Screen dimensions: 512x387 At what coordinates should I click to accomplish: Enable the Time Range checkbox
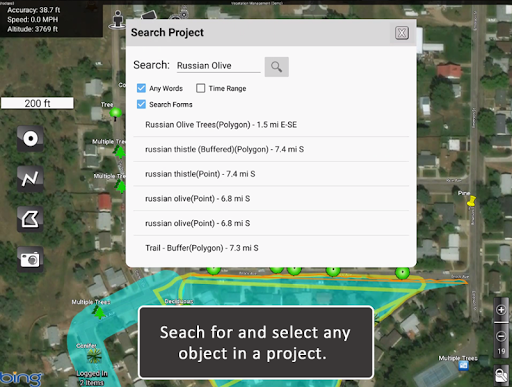pos(200,88)
